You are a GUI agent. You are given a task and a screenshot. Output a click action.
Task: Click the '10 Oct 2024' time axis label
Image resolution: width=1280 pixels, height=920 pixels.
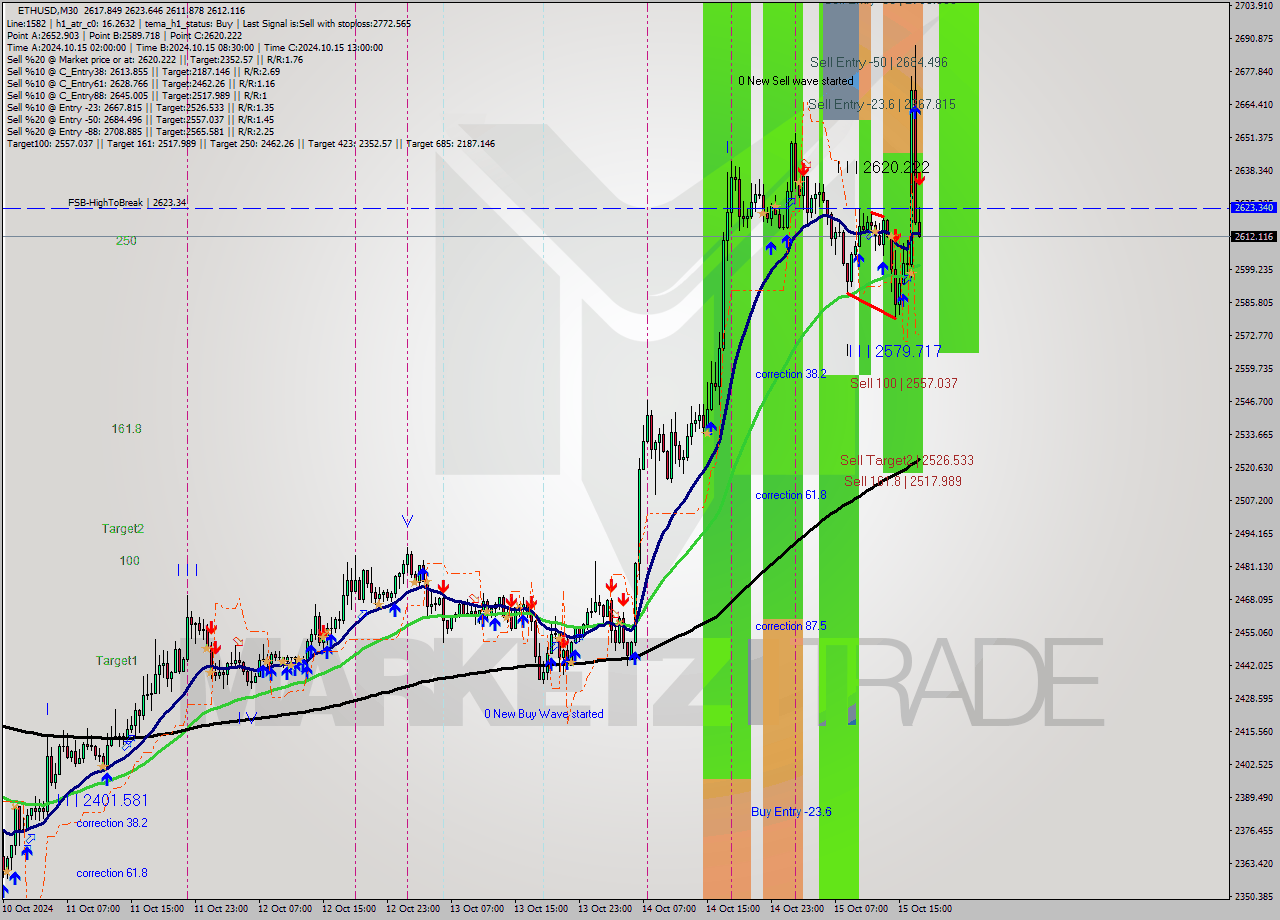[x=28, y=909]
